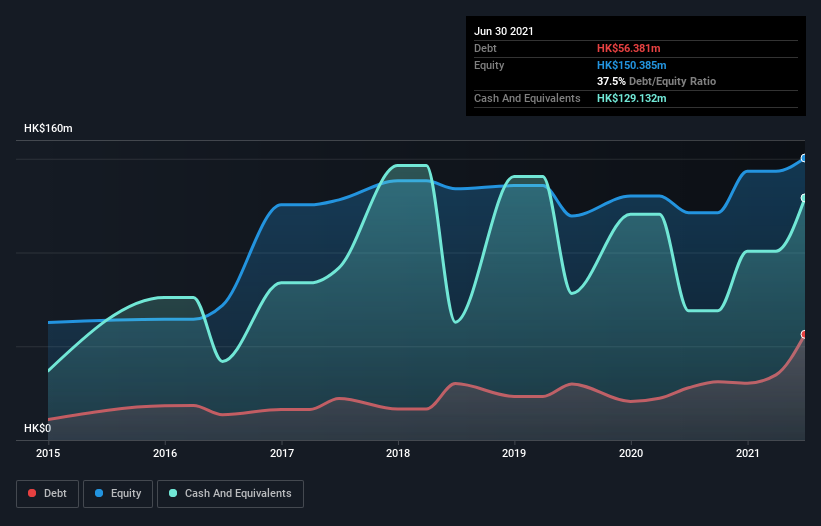The image size is (821, 526).
Task: Click the 2015 x-axis label
Action: point(48,453)
